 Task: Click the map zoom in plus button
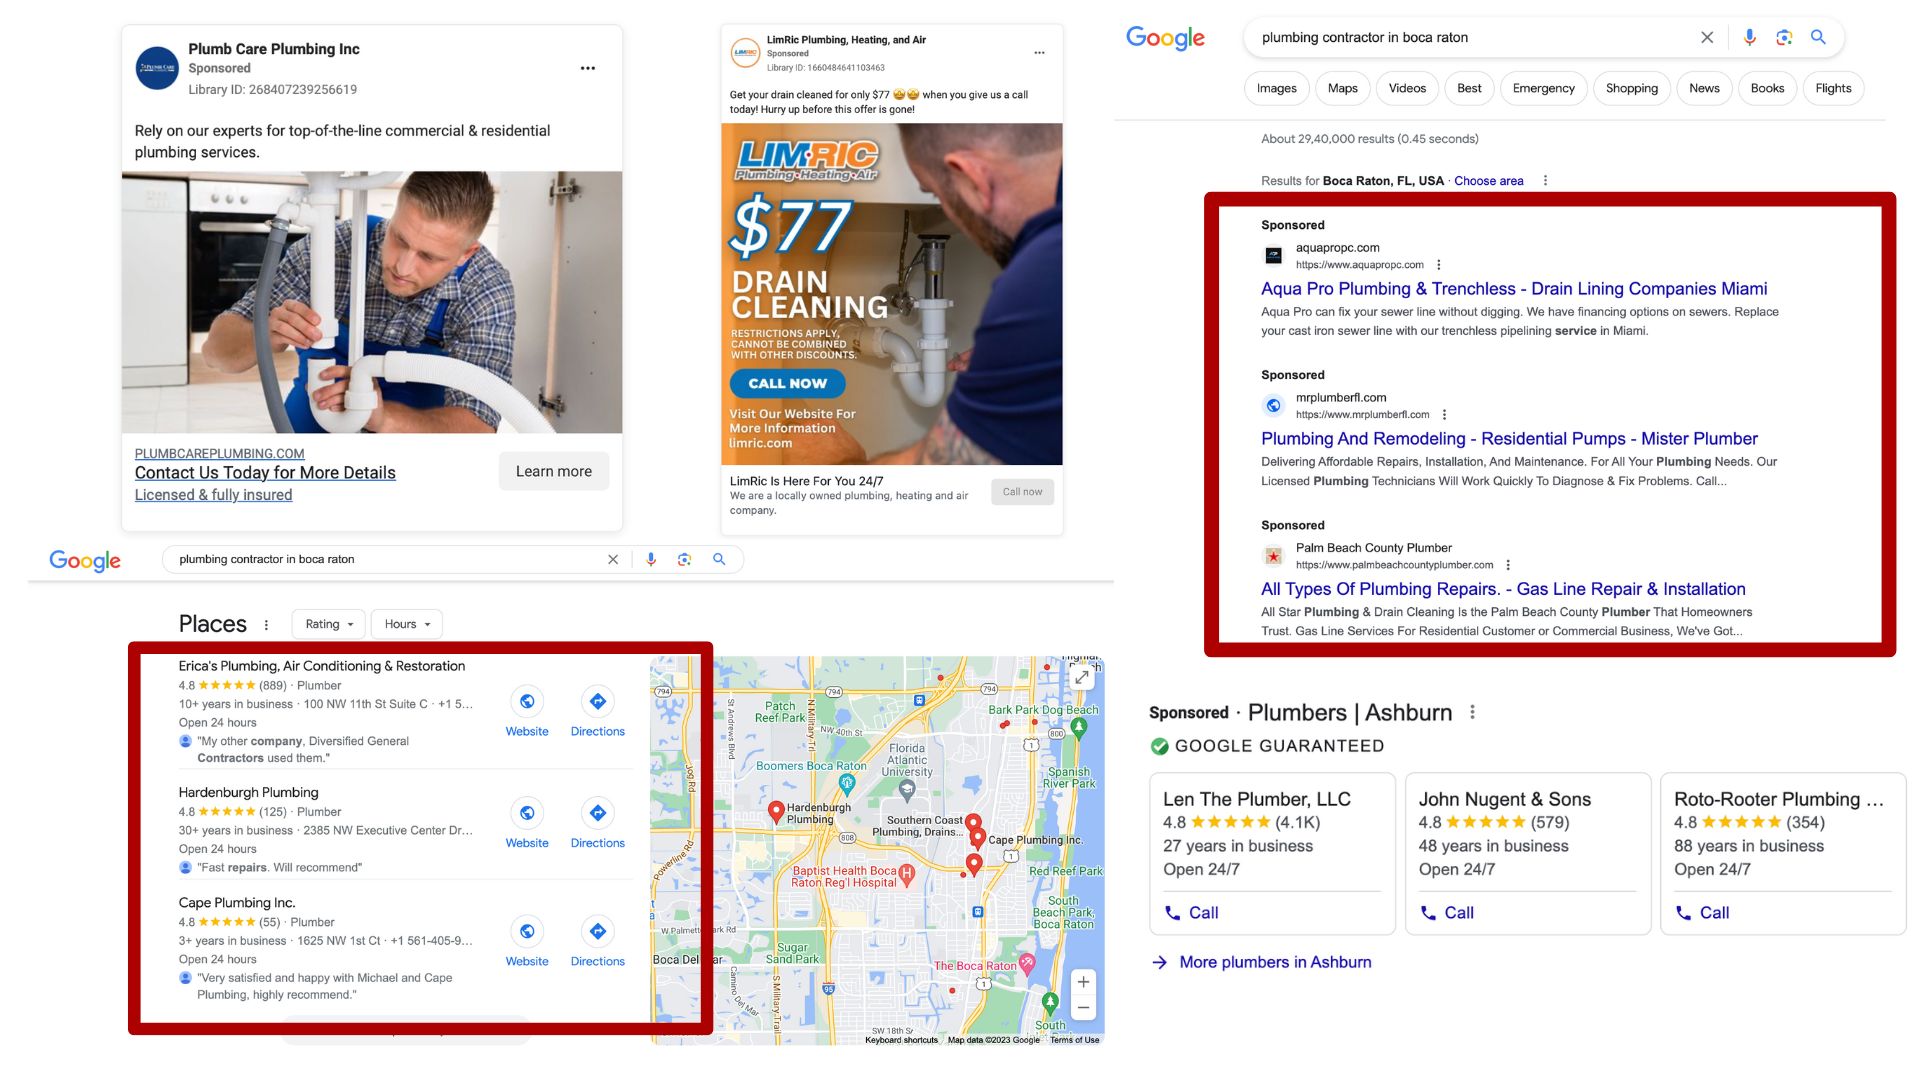pos(1083,982)
